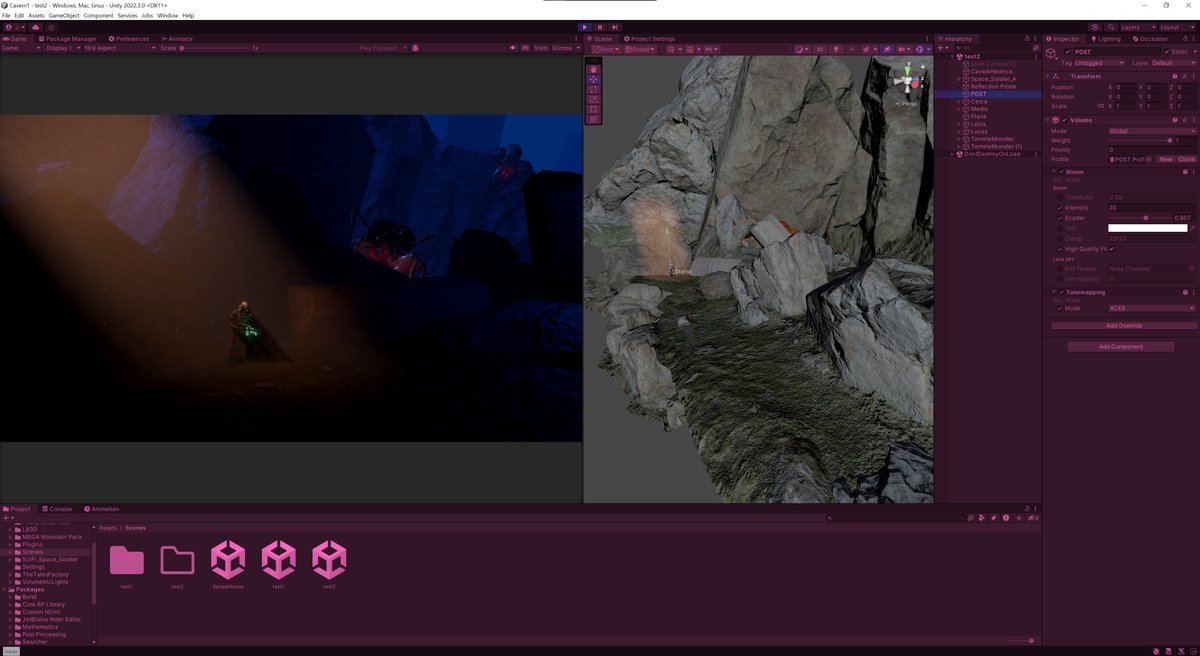Click the Add Component button
The height and width of the screenshot is (656, 1200).
click(x=1121, y=347)
